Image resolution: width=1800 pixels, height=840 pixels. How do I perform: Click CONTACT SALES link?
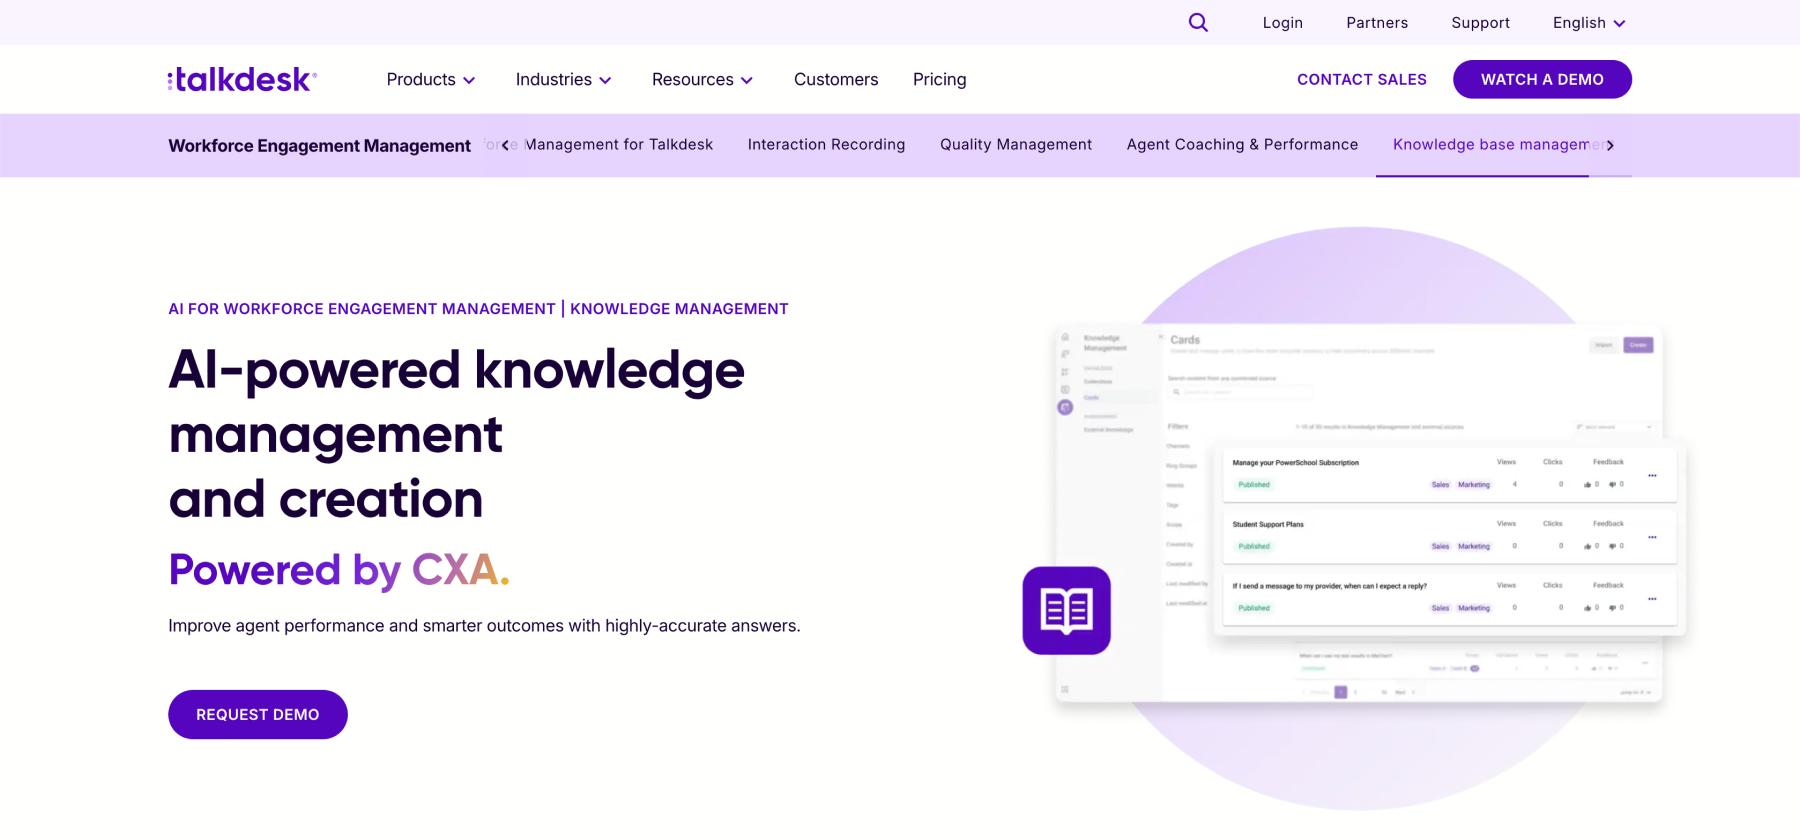[1361, 79]
